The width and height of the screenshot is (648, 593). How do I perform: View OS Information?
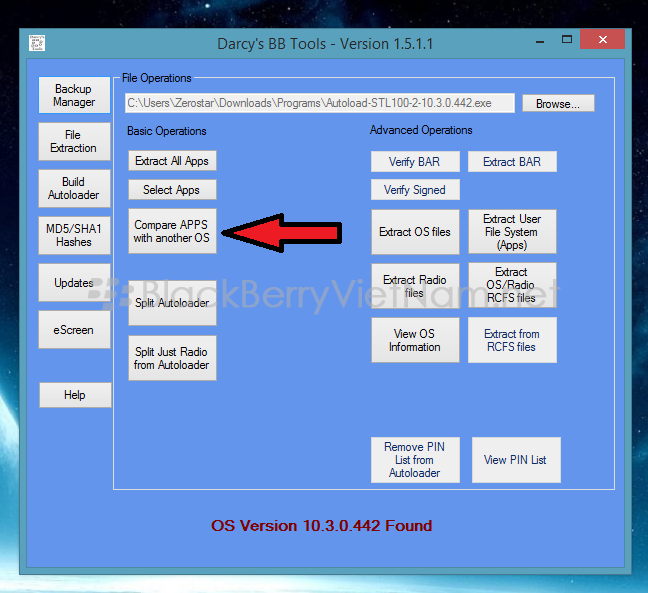(415, 340)
